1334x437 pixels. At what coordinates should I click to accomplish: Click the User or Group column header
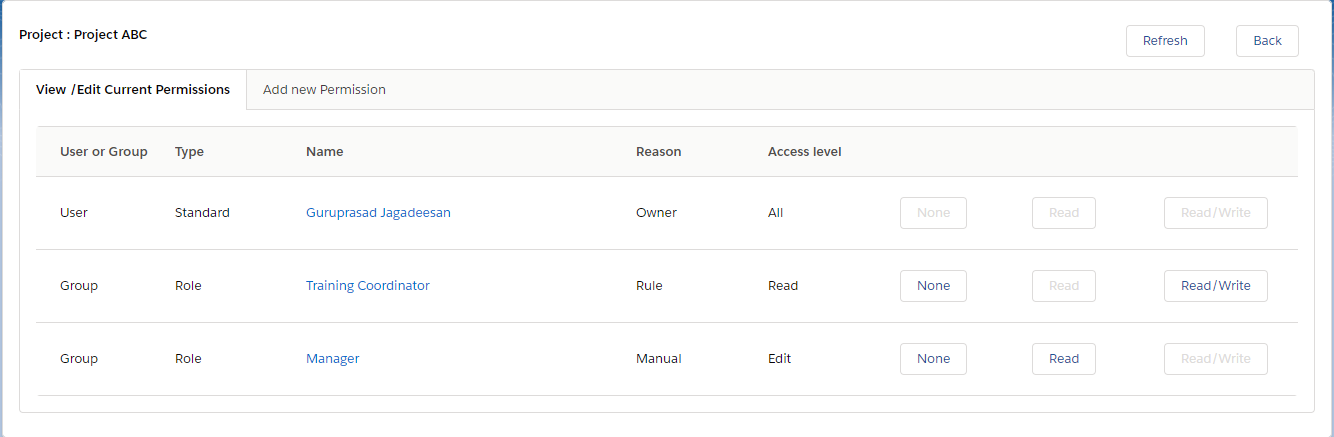(103, 152)
